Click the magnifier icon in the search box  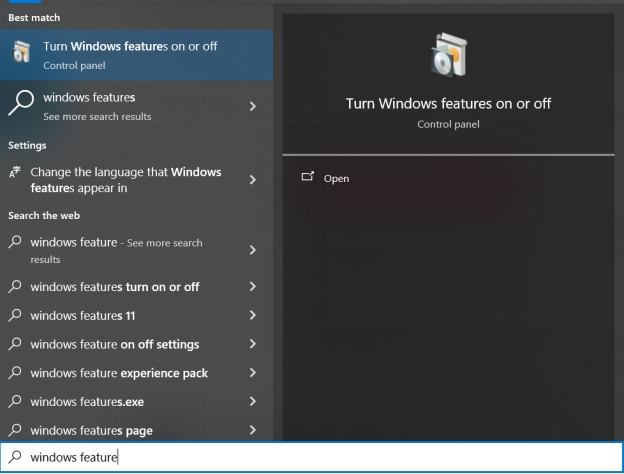(x=15, y=456)
